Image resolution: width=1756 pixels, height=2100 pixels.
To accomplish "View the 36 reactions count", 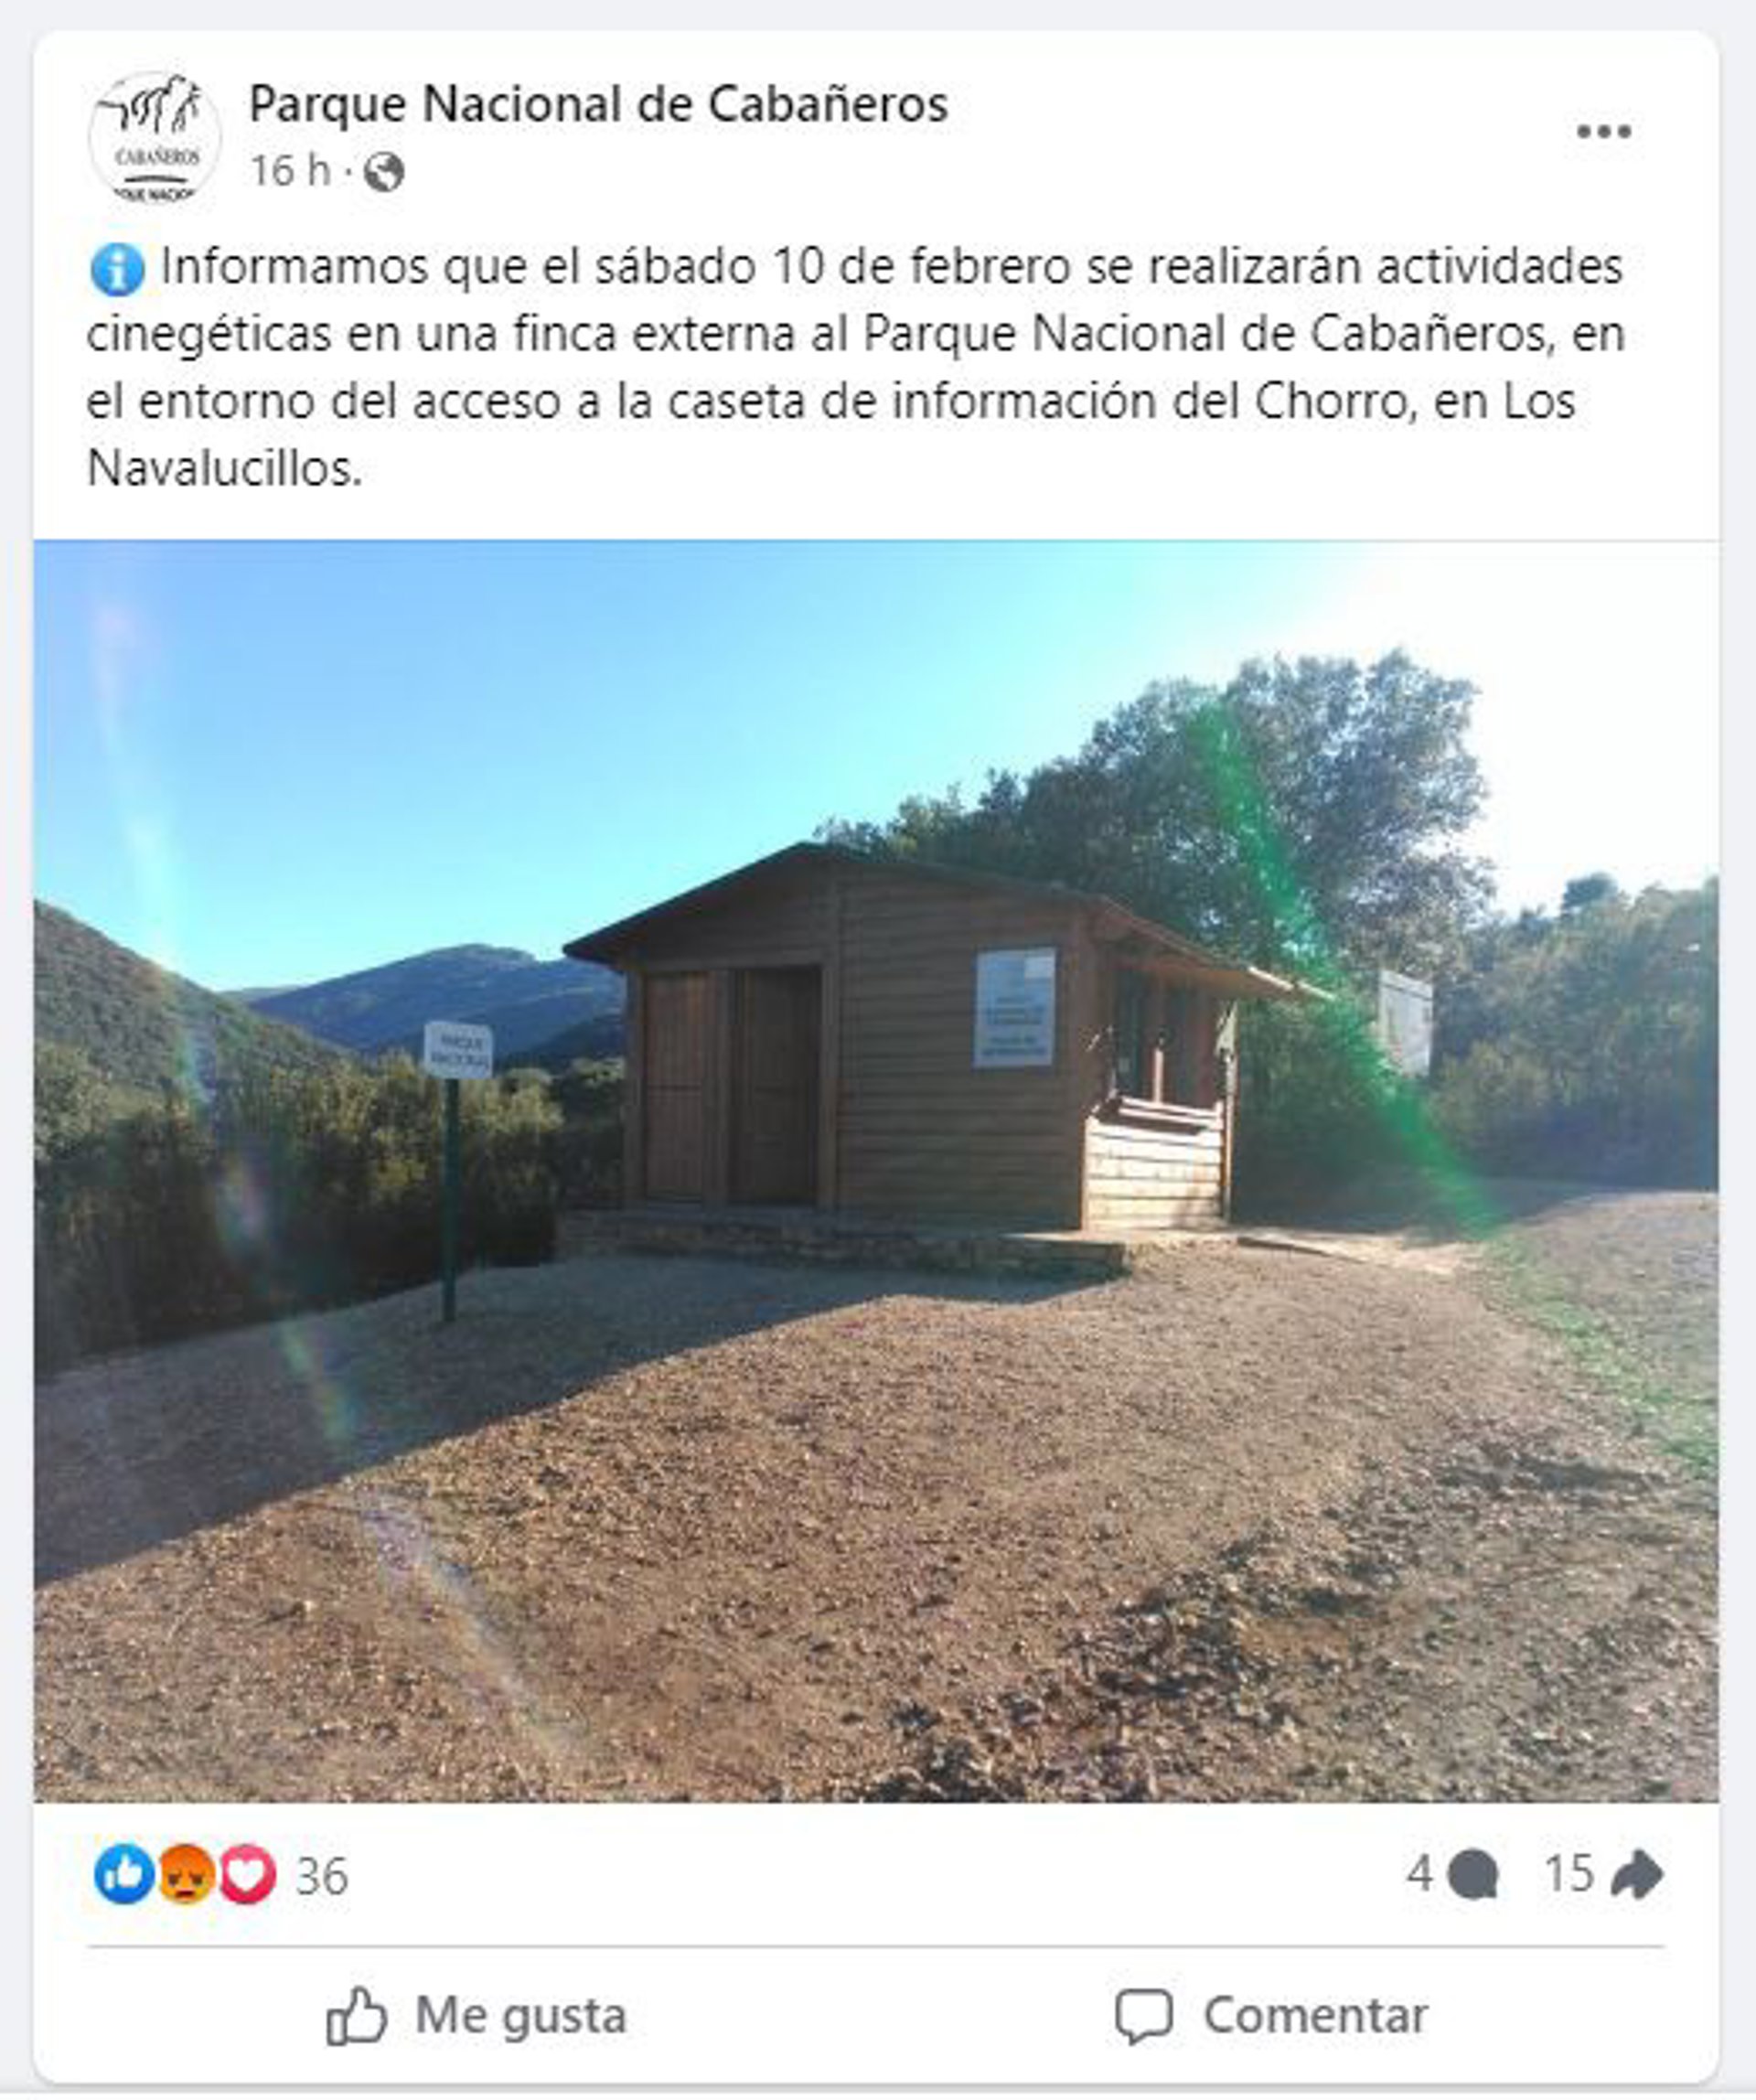I will coord(322,1876).
